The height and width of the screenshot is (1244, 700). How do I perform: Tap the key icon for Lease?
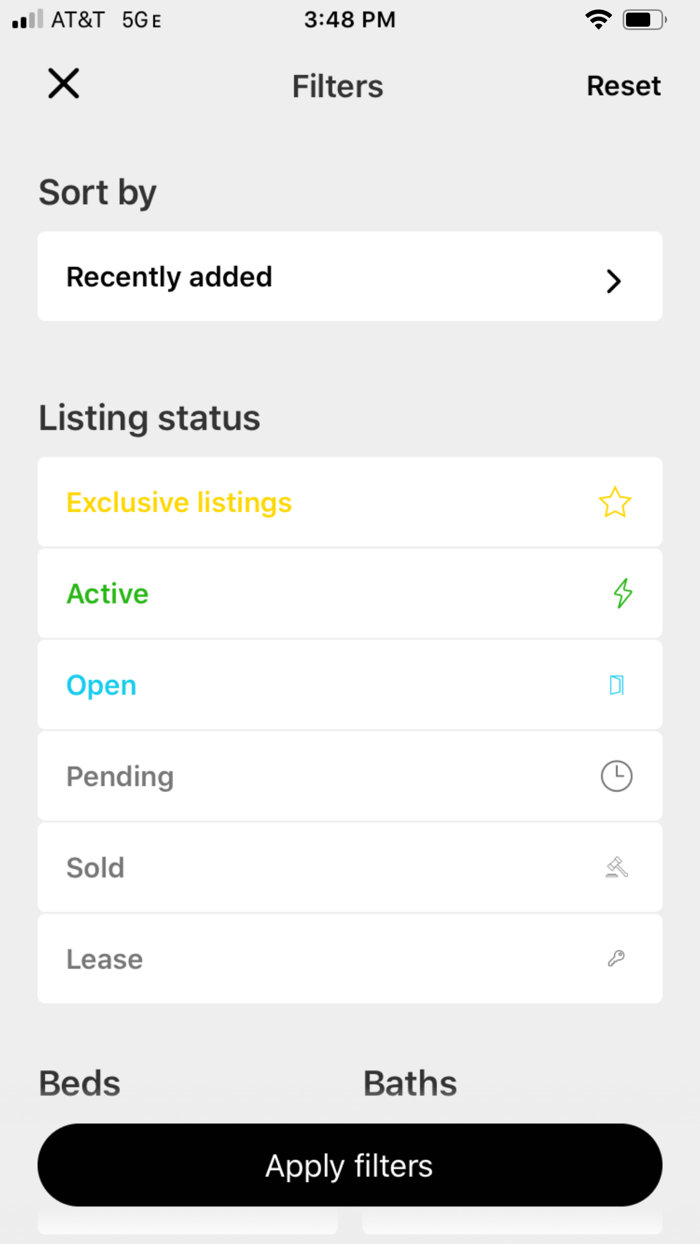[616, 959]
